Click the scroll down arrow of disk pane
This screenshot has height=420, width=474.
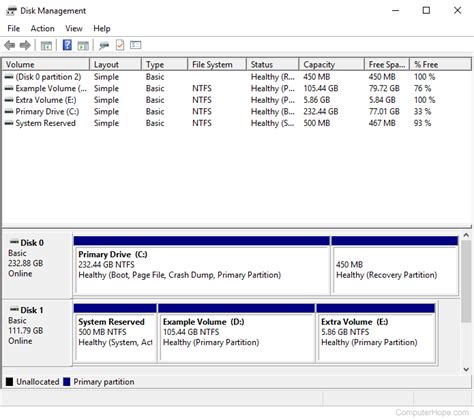pyautogui.click(x=466, y=369)
